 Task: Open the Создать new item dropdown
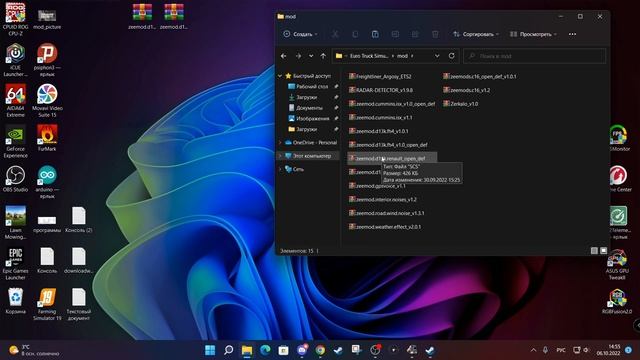click(300, 34)
